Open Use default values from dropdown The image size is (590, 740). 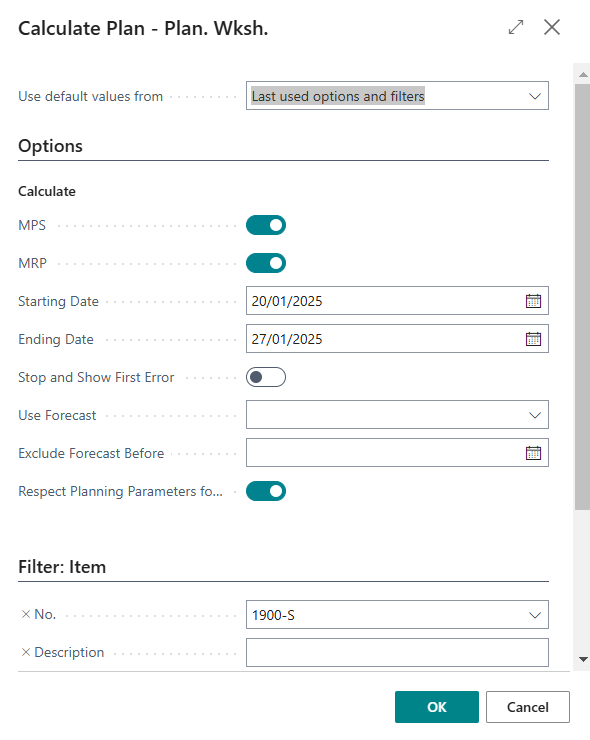click(397, 96)
